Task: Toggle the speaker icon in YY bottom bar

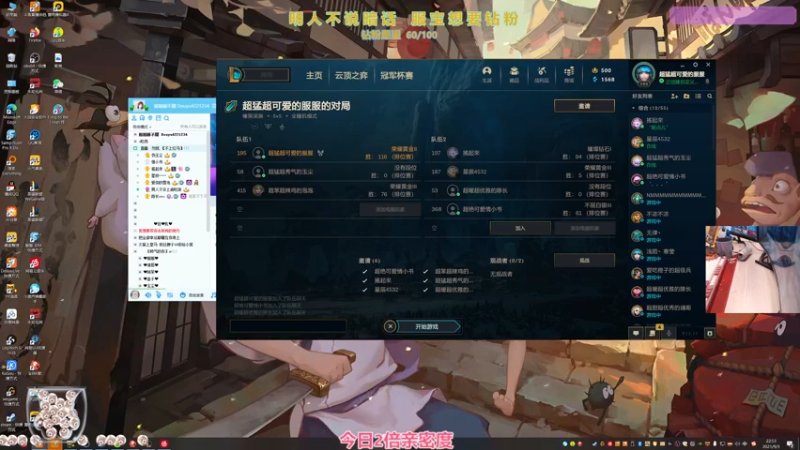Action: (148, 295)
